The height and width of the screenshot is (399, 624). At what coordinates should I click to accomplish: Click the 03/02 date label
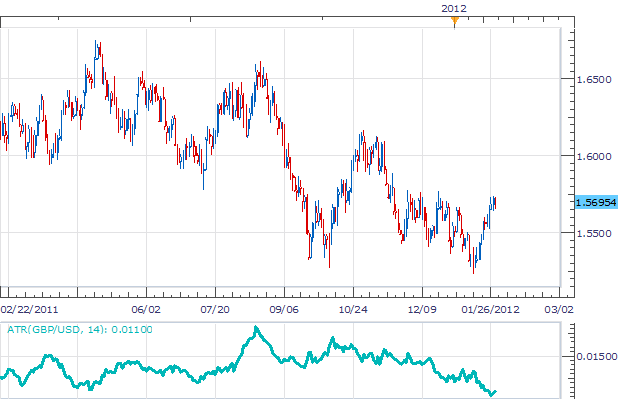(x=559, y=309)
